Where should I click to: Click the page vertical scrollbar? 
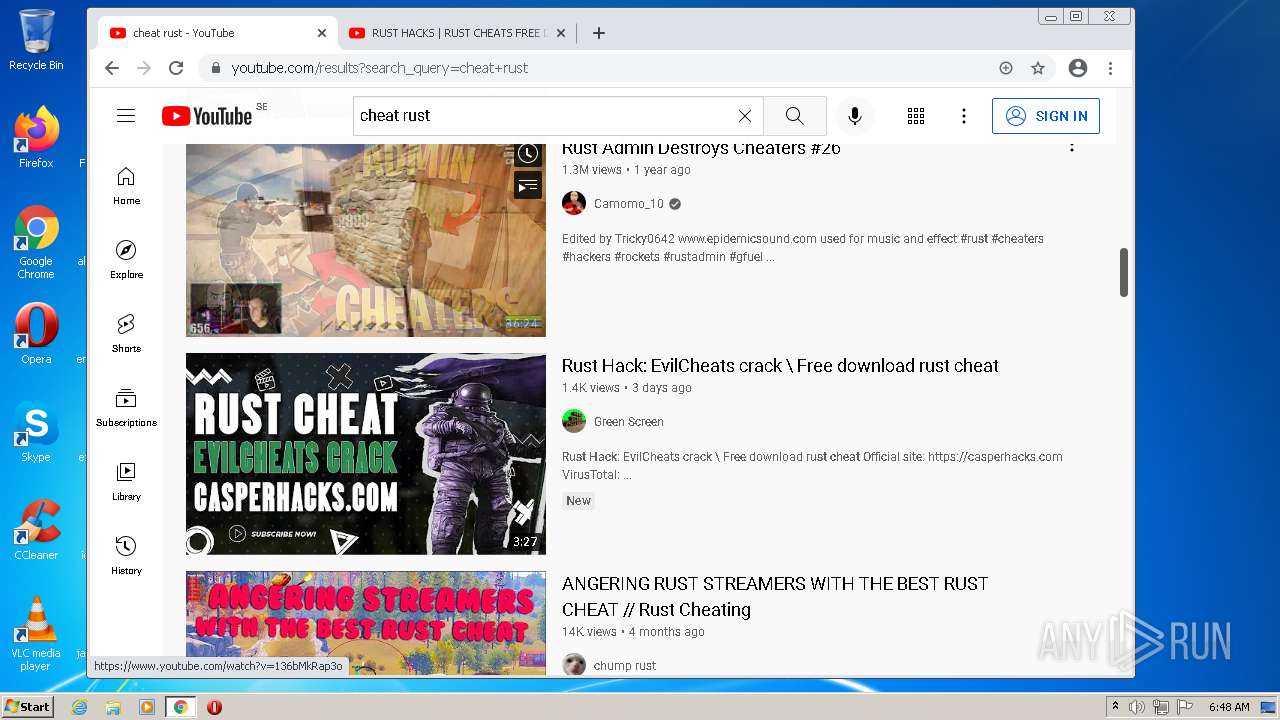1124,272
